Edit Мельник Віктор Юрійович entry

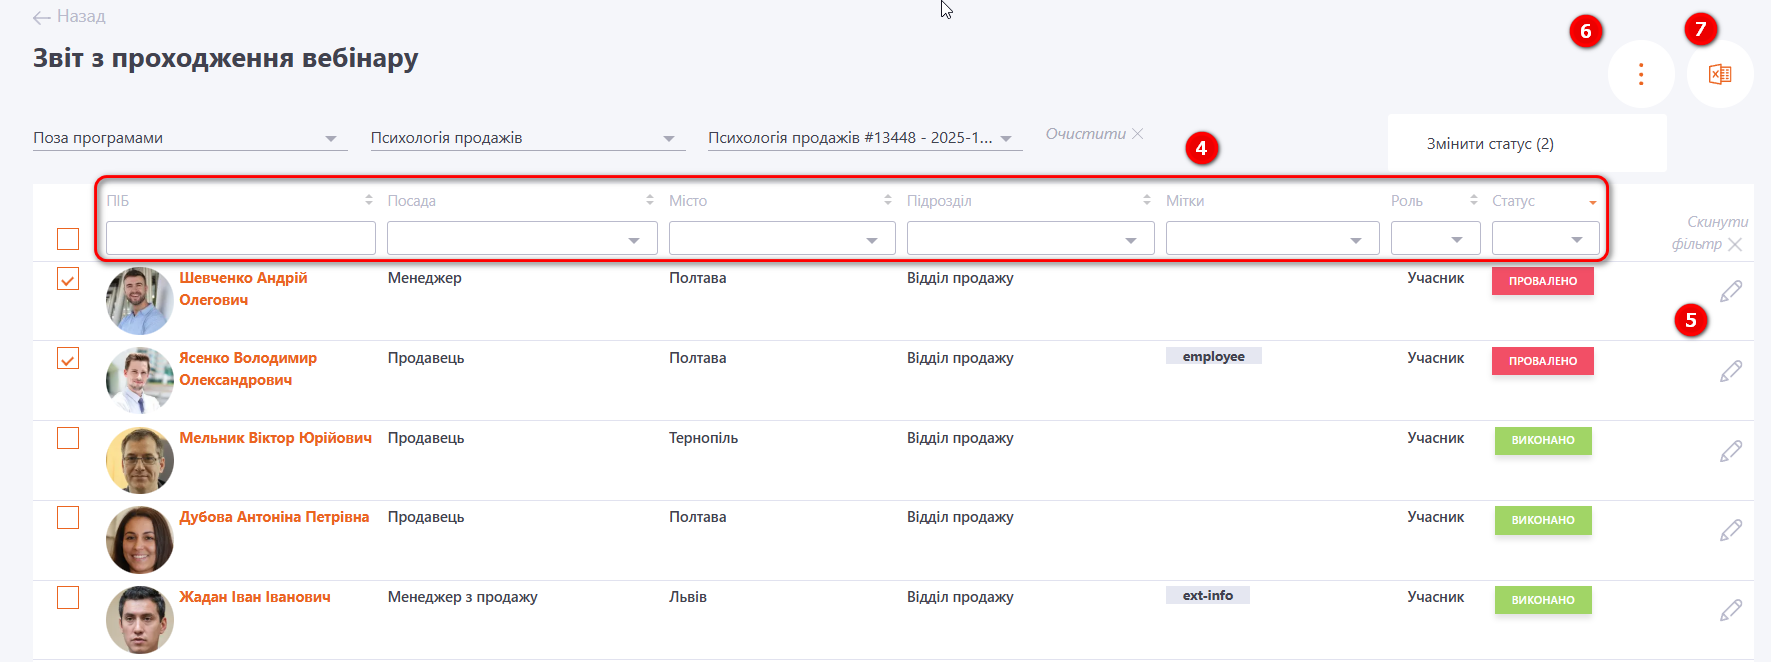tap(1730, 451)
